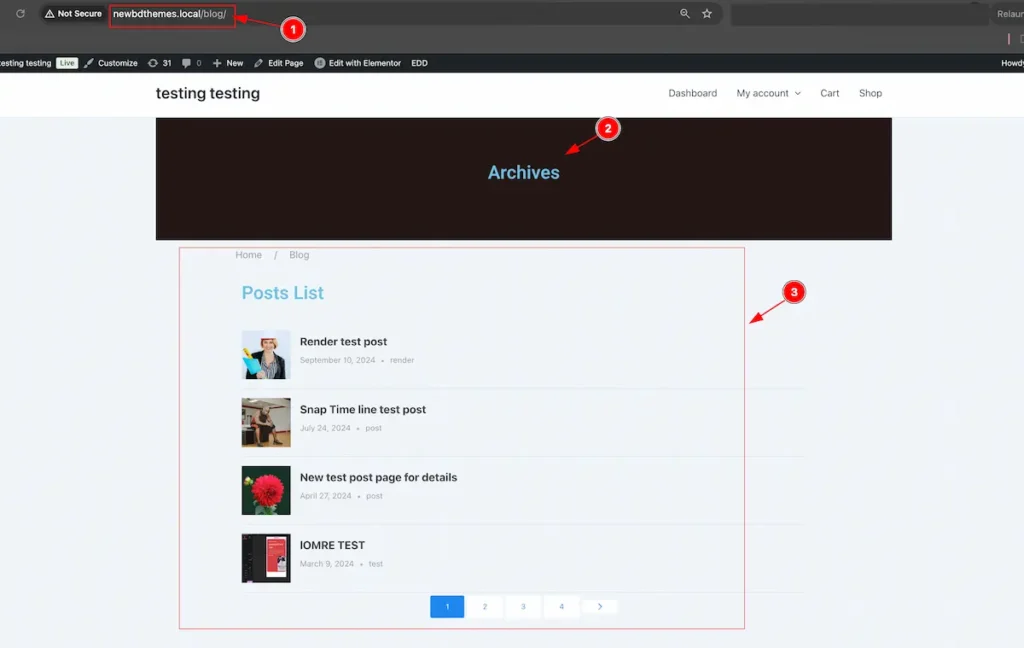Viewport: 1024px width, 648px height.
Task: Open the Dashboard menu item
Action: click(x=692, y=93)
